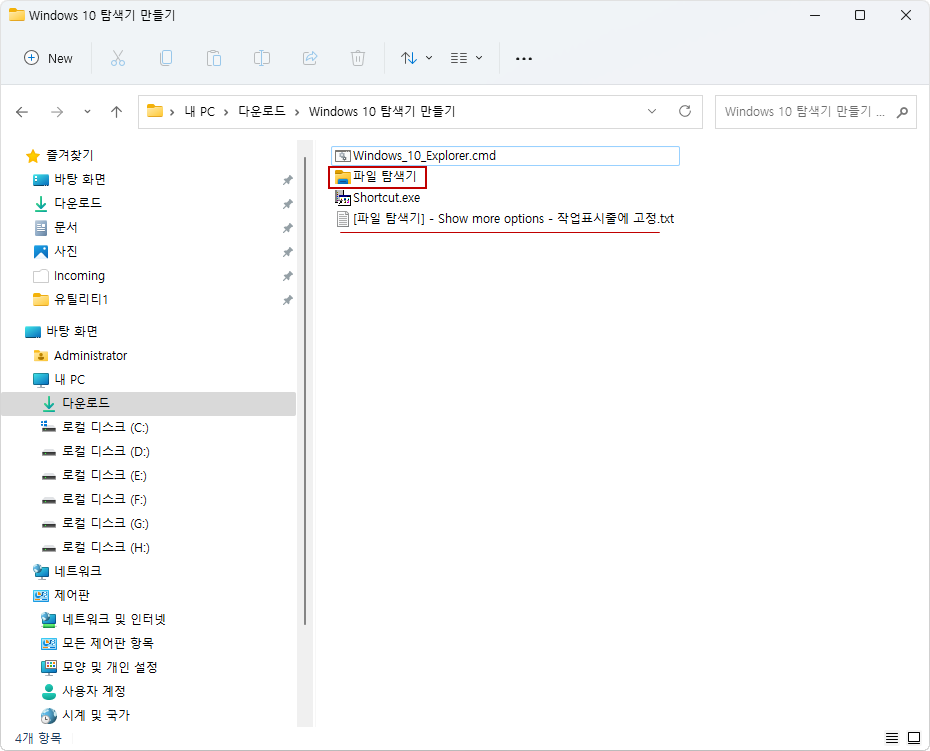Click Windows 10 탐색기 만들기 breadcrumb segment

point(382,112)
